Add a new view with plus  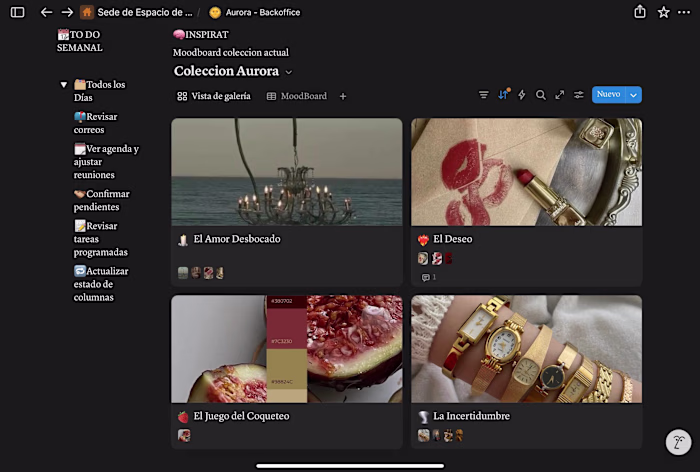343,96
